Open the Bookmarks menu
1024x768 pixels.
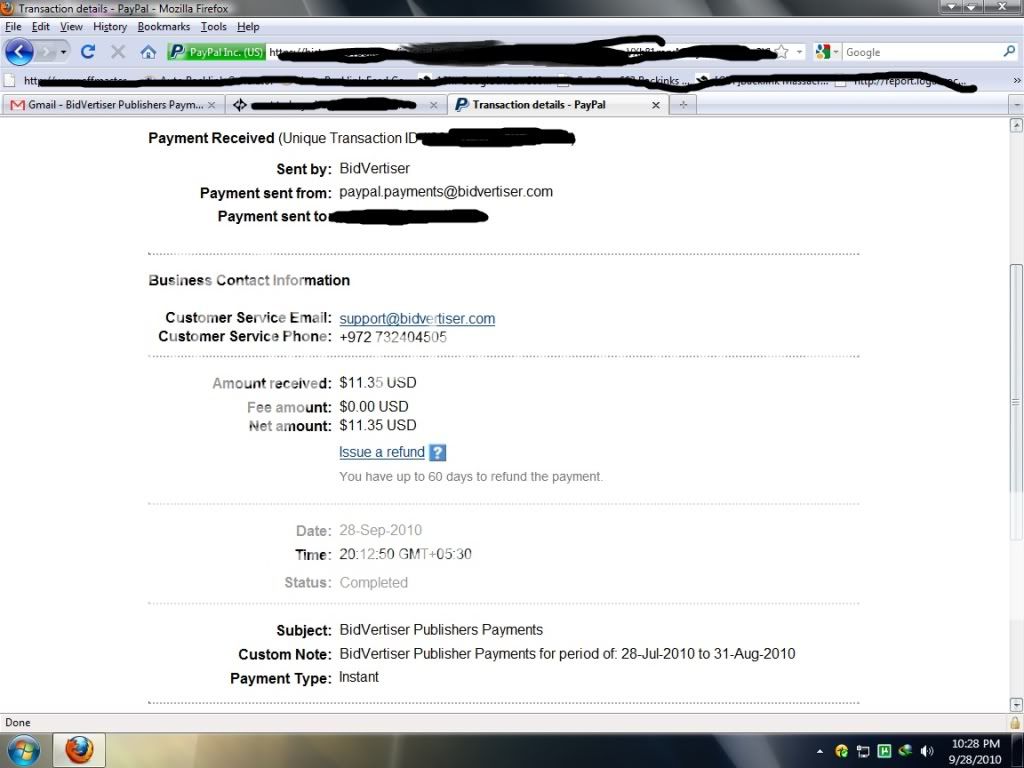pos(163,27)
